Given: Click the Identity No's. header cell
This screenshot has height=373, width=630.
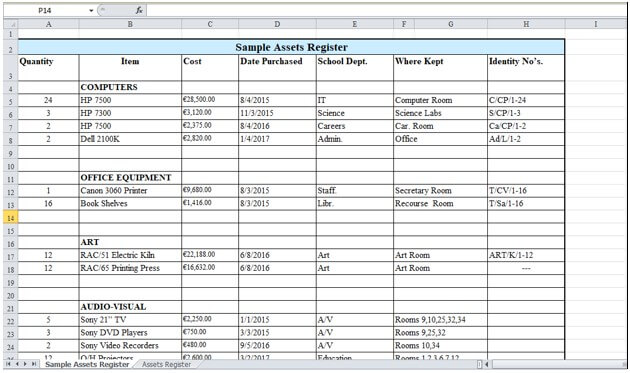Looking at the screenshot, I should point(526,68).
